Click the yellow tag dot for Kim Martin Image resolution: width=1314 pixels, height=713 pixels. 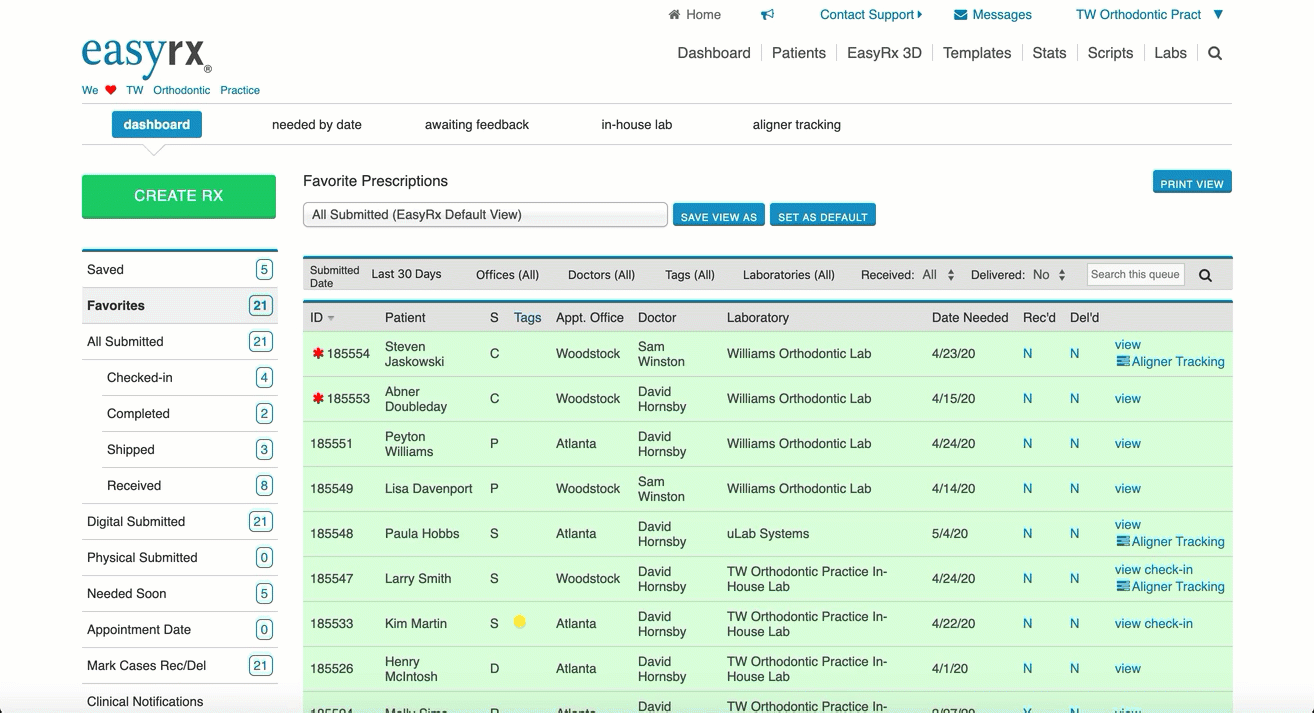point(520,622)
